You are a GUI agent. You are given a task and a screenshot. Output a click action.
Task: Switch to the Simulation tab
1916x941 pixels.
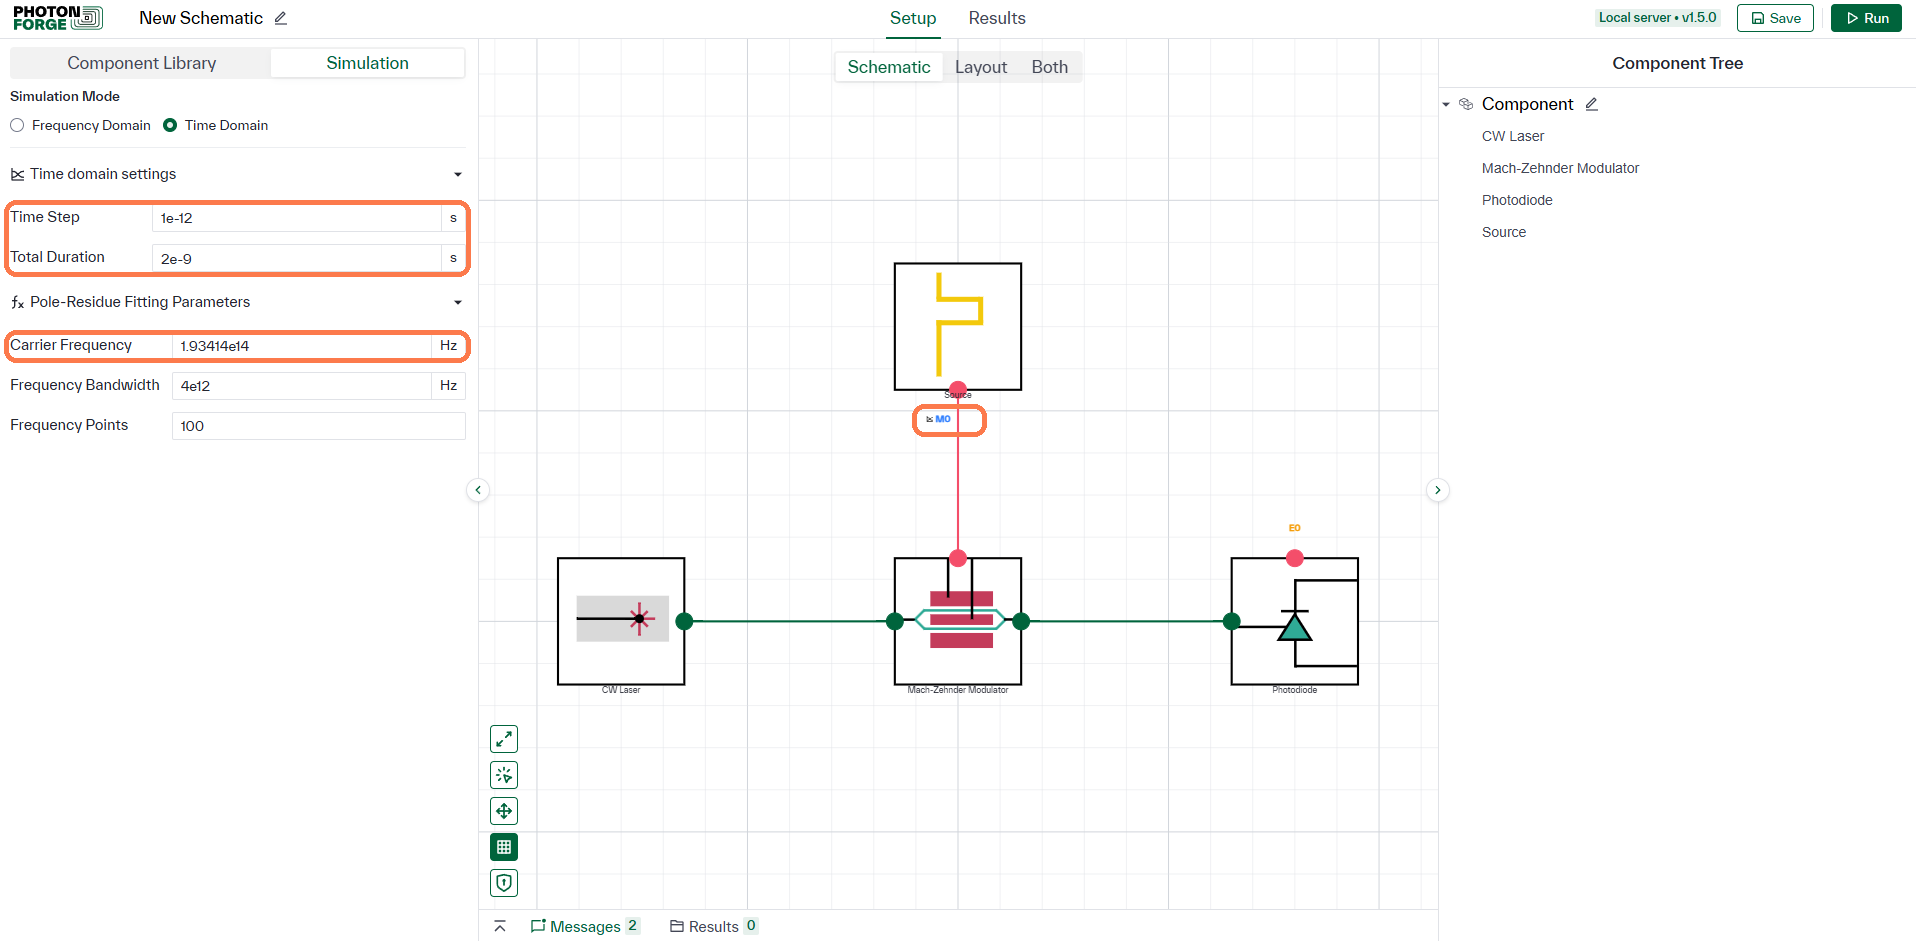tap(367, 63)
